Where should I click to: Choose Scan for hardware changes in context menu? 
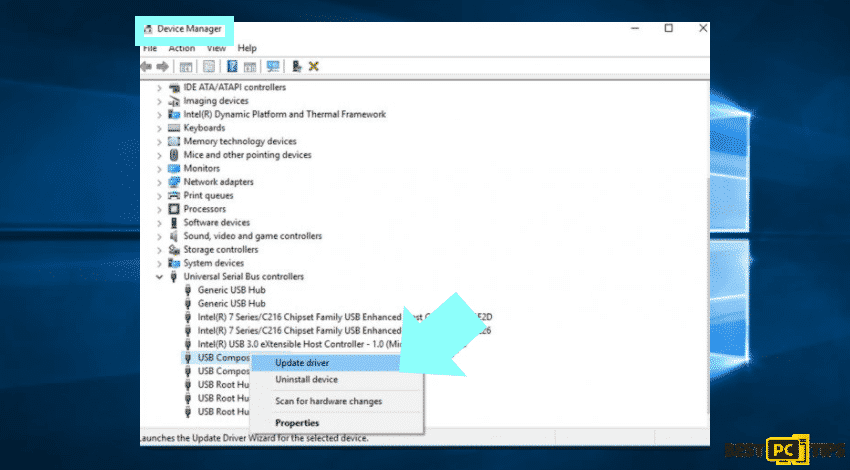[336, 401]
